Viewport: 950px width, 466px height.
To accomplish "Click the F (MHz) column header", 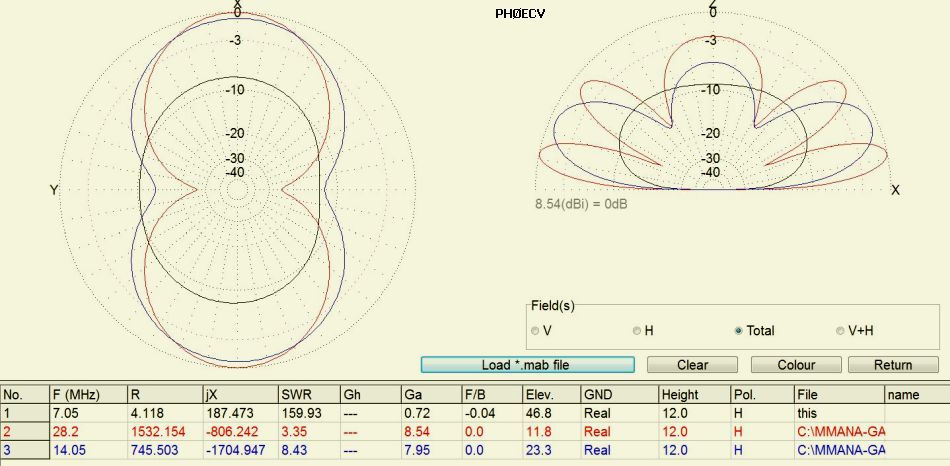I will tap(88, 394).
